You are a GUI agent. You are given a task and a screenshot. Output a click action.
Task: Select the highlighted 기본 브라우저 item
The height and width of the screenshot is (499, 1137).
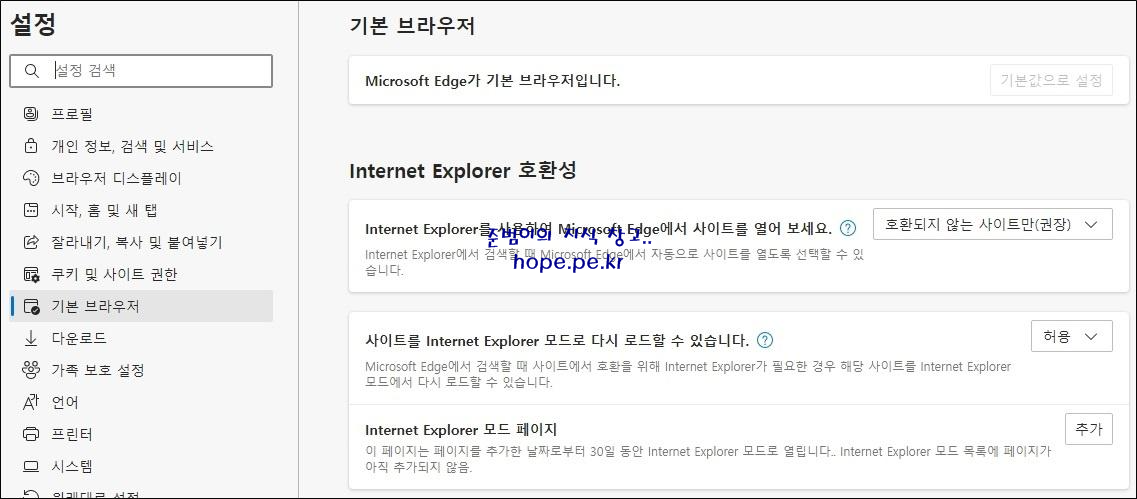(141, 306)
